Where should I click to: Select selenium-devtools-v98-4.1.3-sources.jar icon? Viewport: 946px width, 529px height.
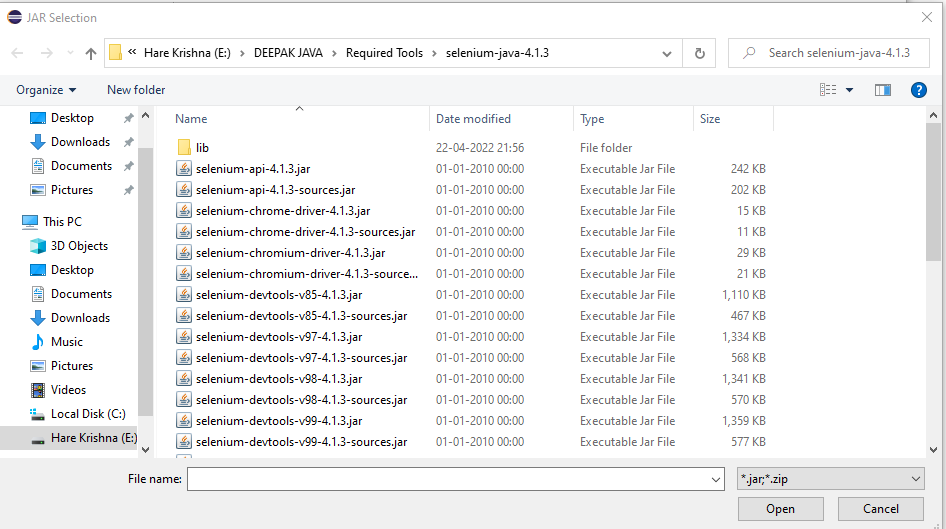[184, 400]
